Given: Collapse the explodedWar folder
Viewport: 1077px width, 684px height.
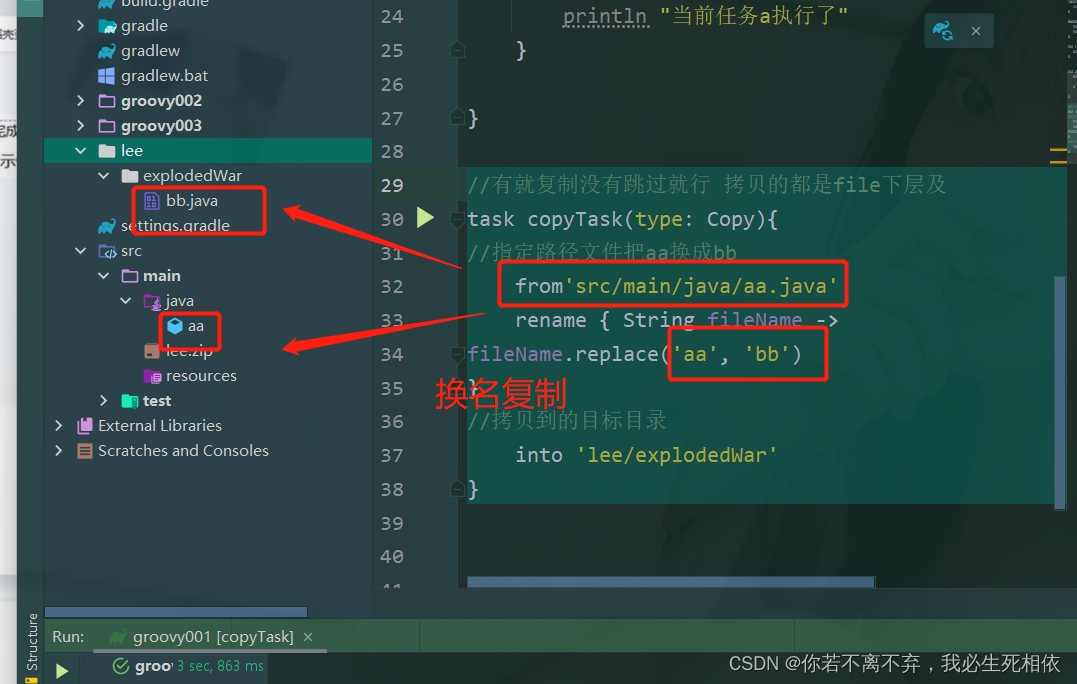Looking at the screenshot, I should 104,176.
